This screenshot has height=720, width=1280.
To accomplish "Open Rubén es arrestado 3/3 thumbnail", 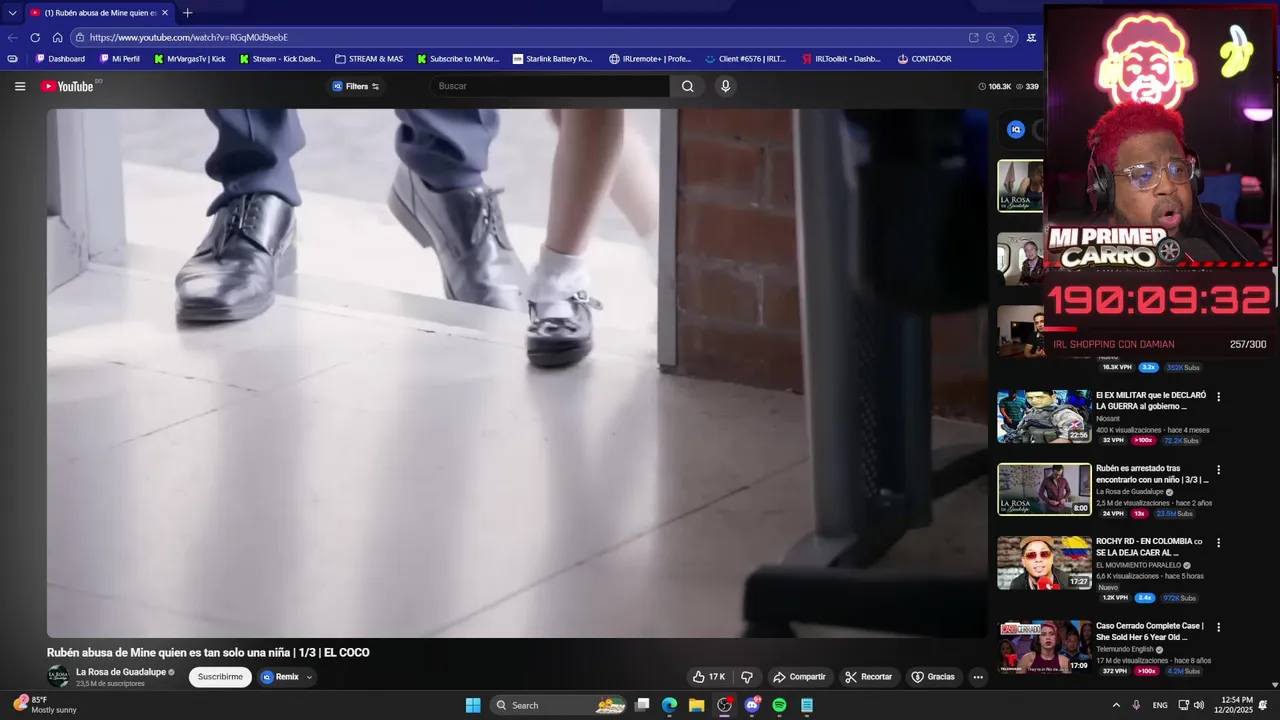I will pos(1044,489).
